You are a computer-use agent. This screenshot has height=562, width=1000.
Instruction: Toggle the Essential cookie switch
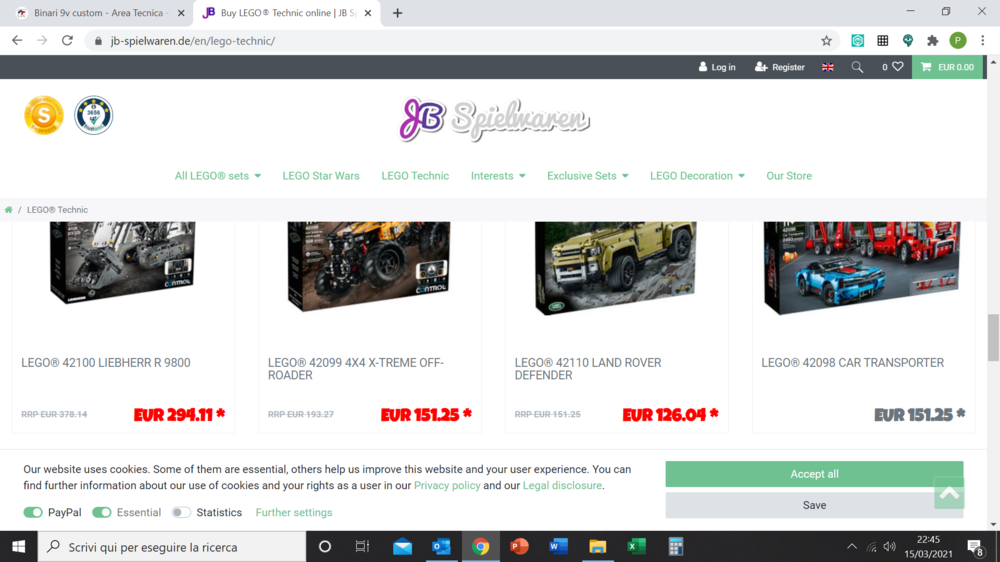pos(101,512)
